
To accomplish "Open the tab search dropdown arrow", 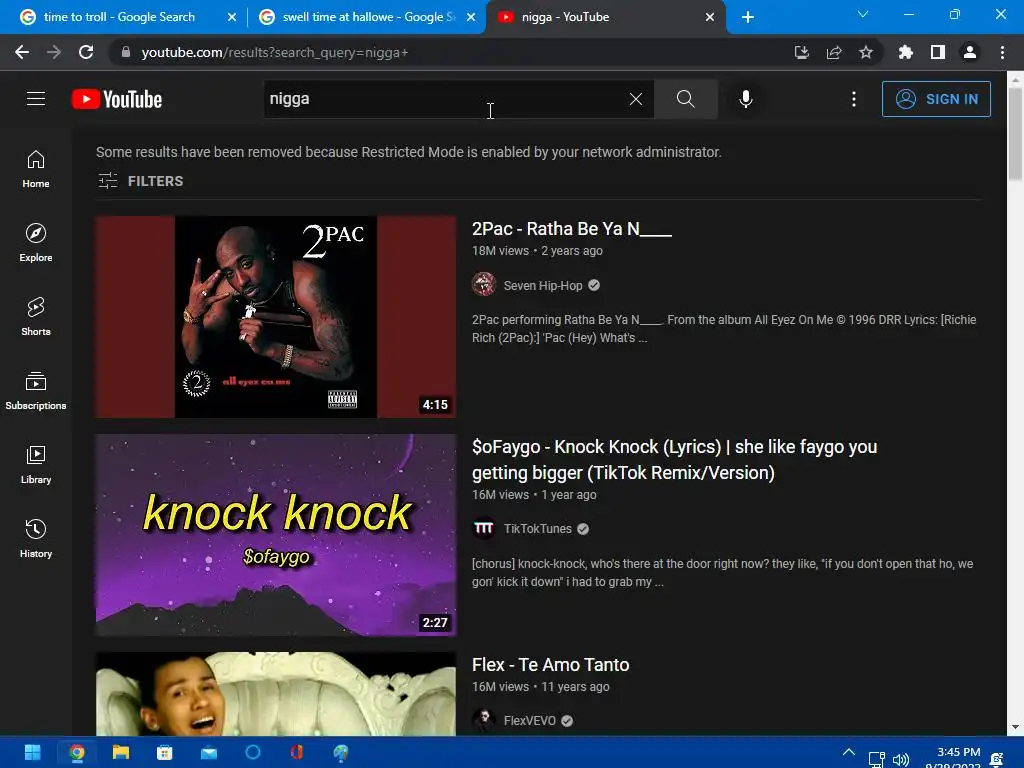I will tap(863, 14).
